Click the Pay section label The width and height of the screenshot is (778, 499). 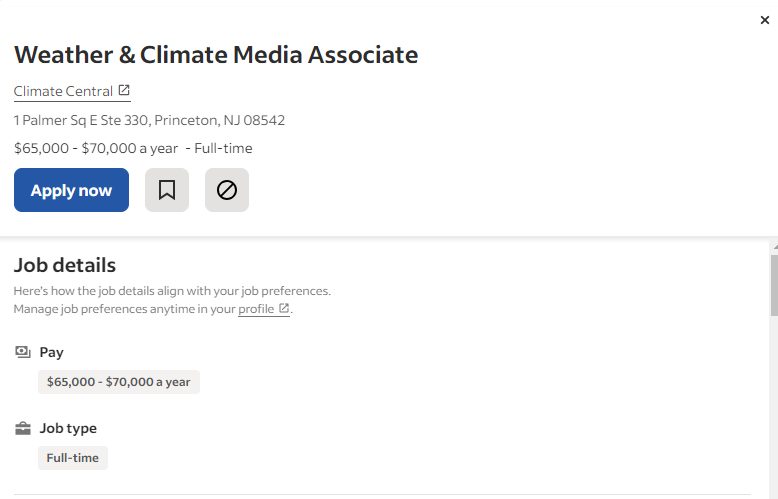(x=52, y=352)
